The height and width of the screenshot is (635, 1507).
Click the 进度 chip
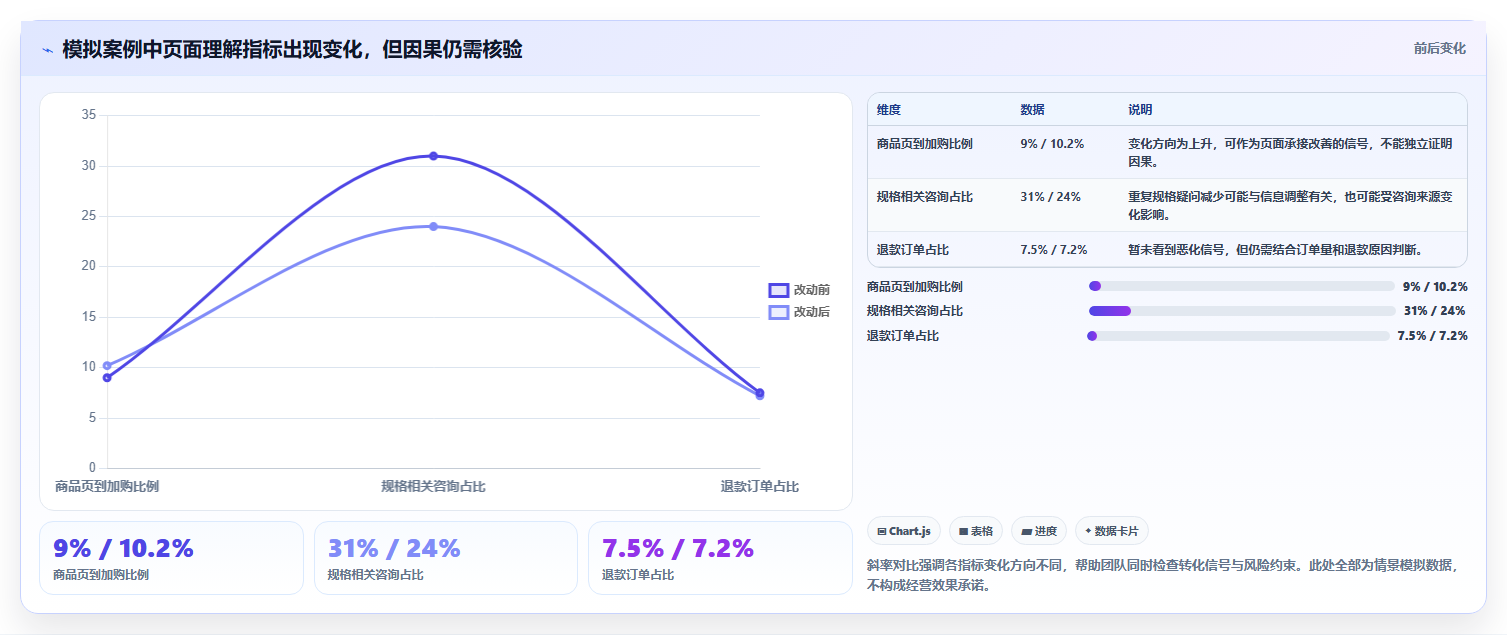pyautogui.click(x=1039, y=531)
